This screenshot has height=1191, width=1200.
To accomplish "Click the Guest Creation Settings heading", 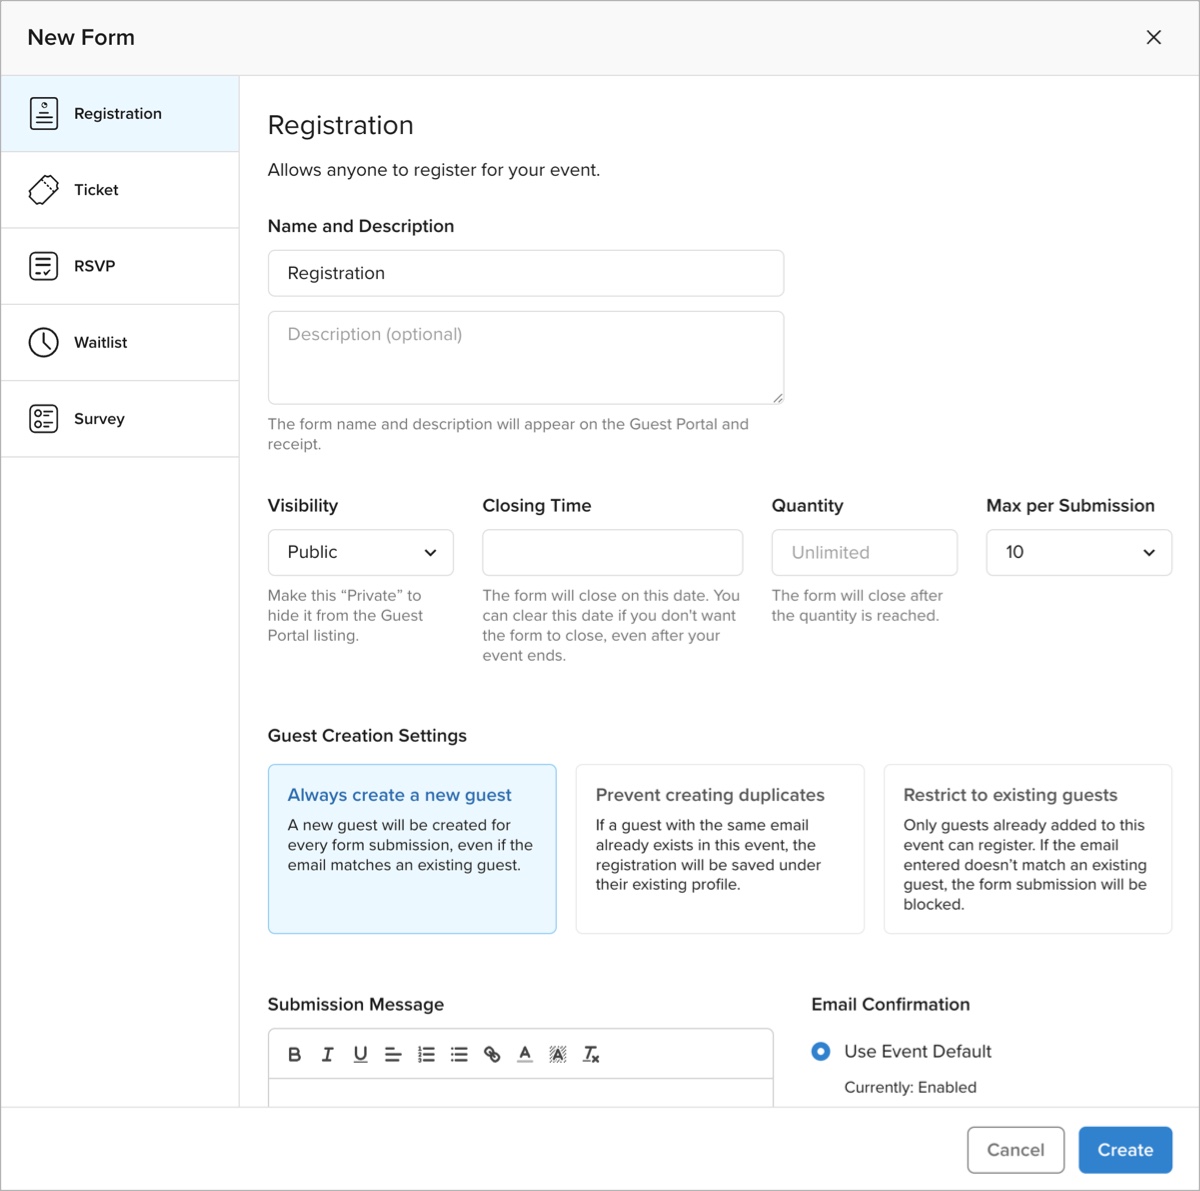I will click(367, 736).
